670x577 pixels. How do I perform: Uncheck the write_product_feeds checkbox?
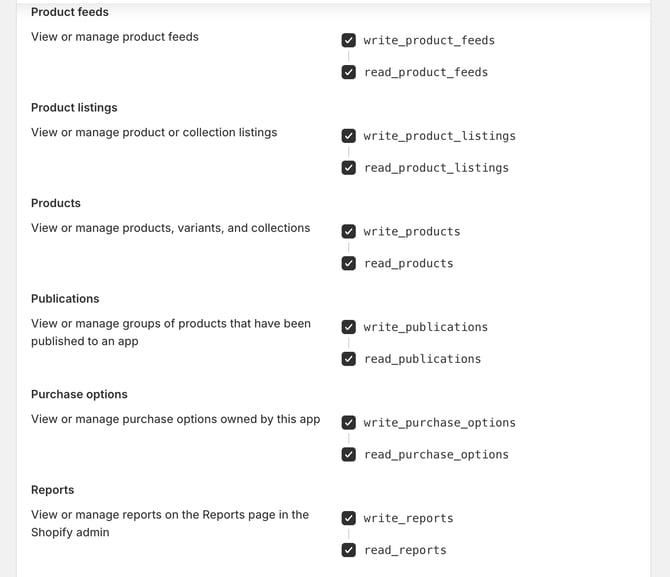[348, 40]
